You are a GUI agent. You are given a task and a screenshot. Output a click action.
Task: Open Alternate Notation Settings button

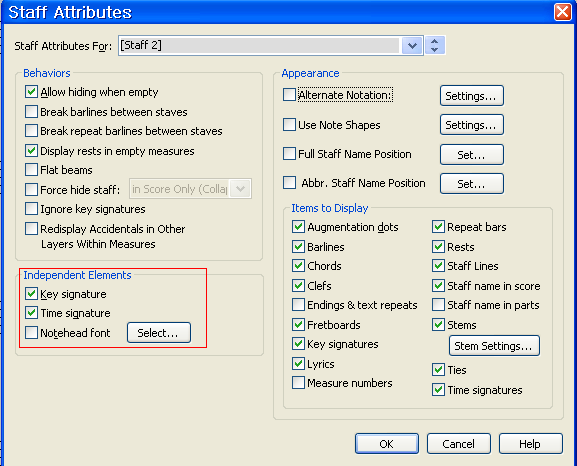[472, 96]
